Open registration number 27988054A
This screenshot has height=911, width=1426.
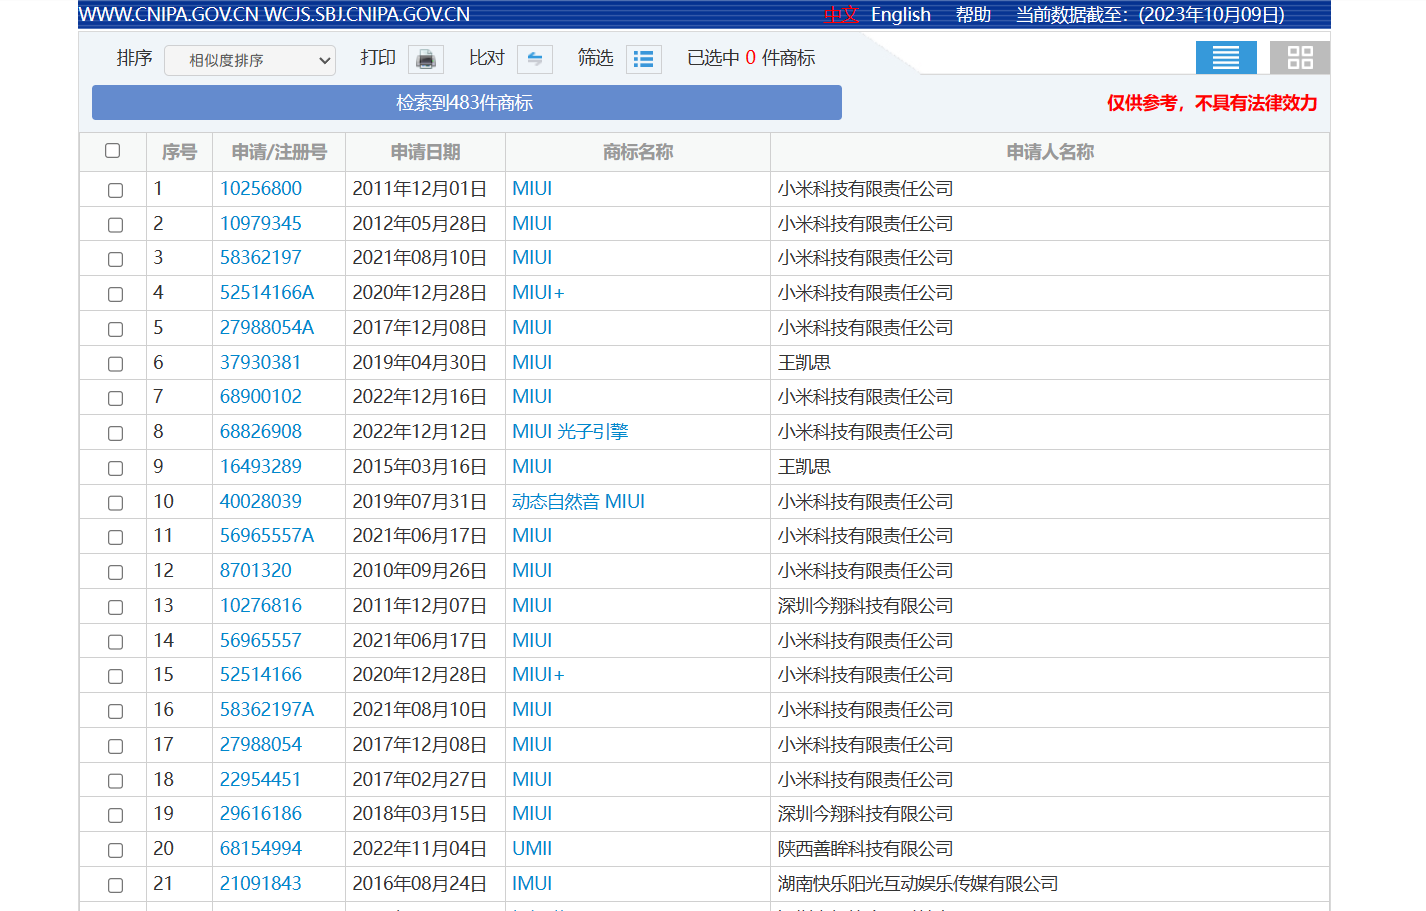(x=267, y=328)
